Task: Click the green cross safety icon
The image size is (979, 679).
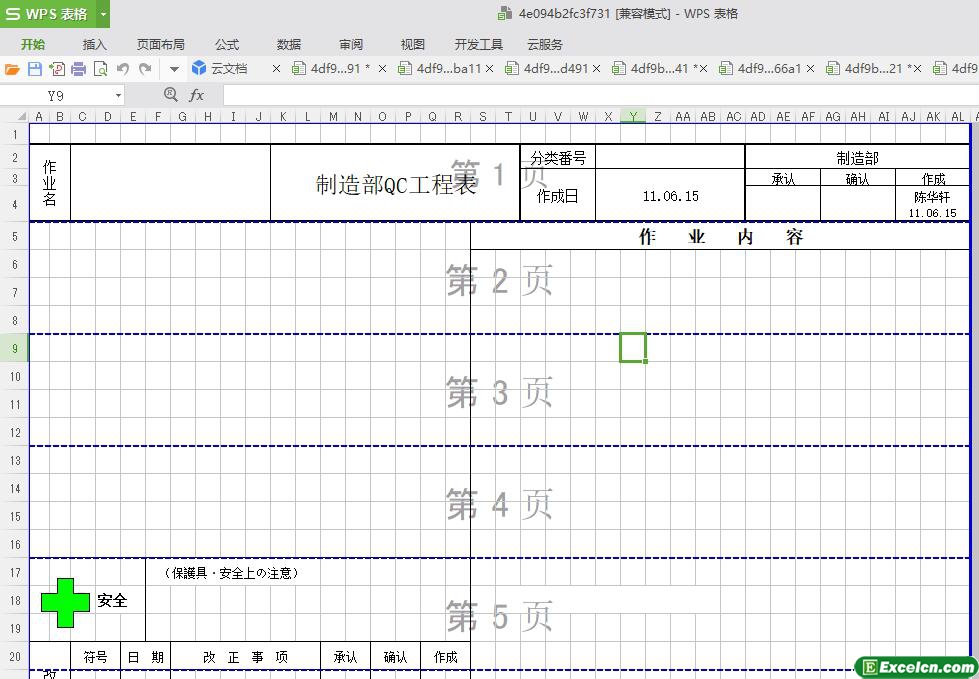Action: (65, 602)
